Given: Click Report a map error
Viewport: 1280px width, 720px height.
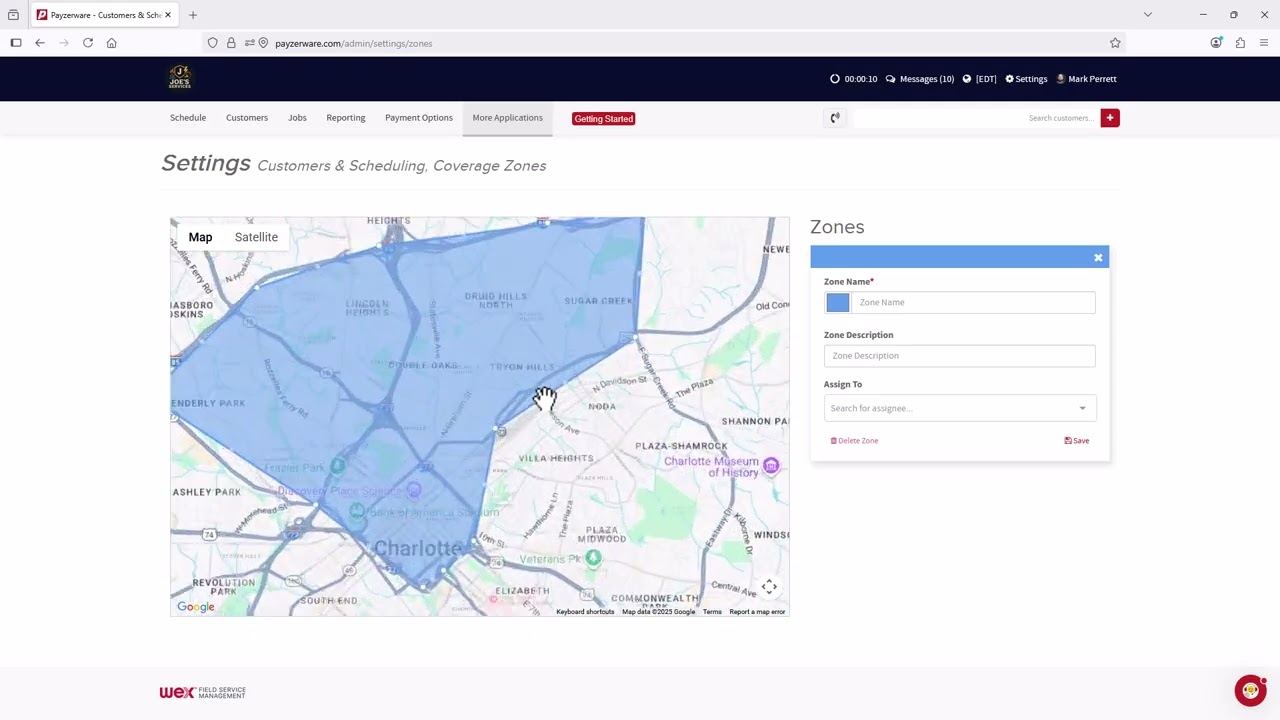Looking at the screenshot, I should pyautogui.click(x=757, y=612).
